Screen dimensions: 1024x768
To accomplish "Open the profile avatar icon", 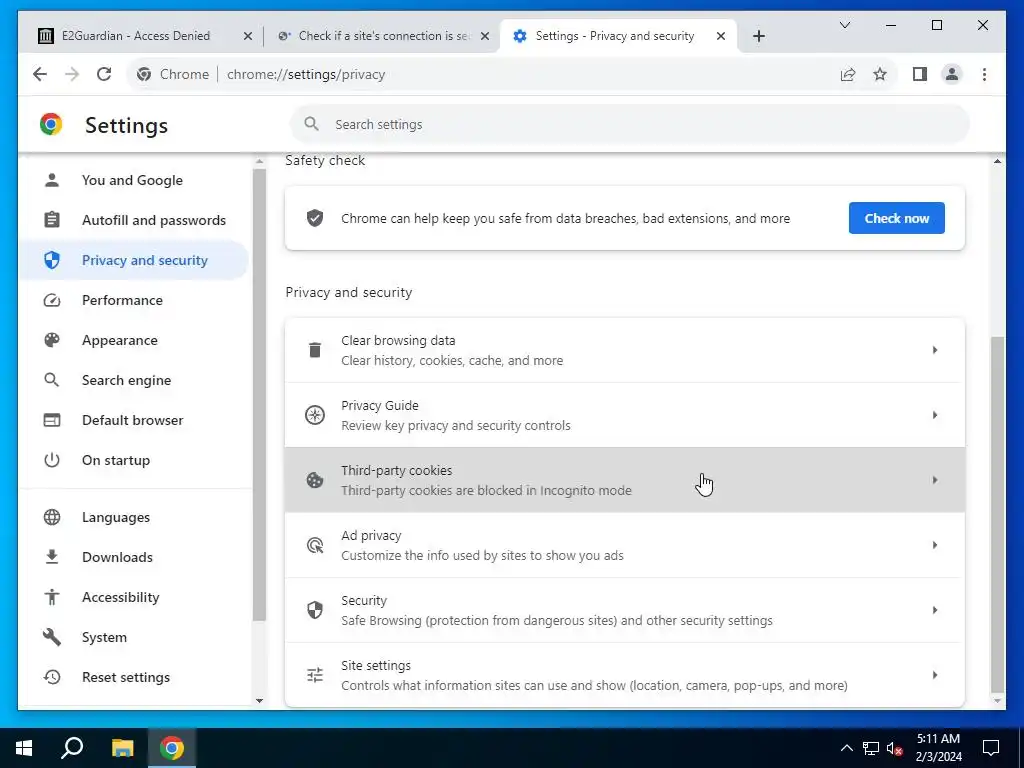I will (x=952, y=74).
